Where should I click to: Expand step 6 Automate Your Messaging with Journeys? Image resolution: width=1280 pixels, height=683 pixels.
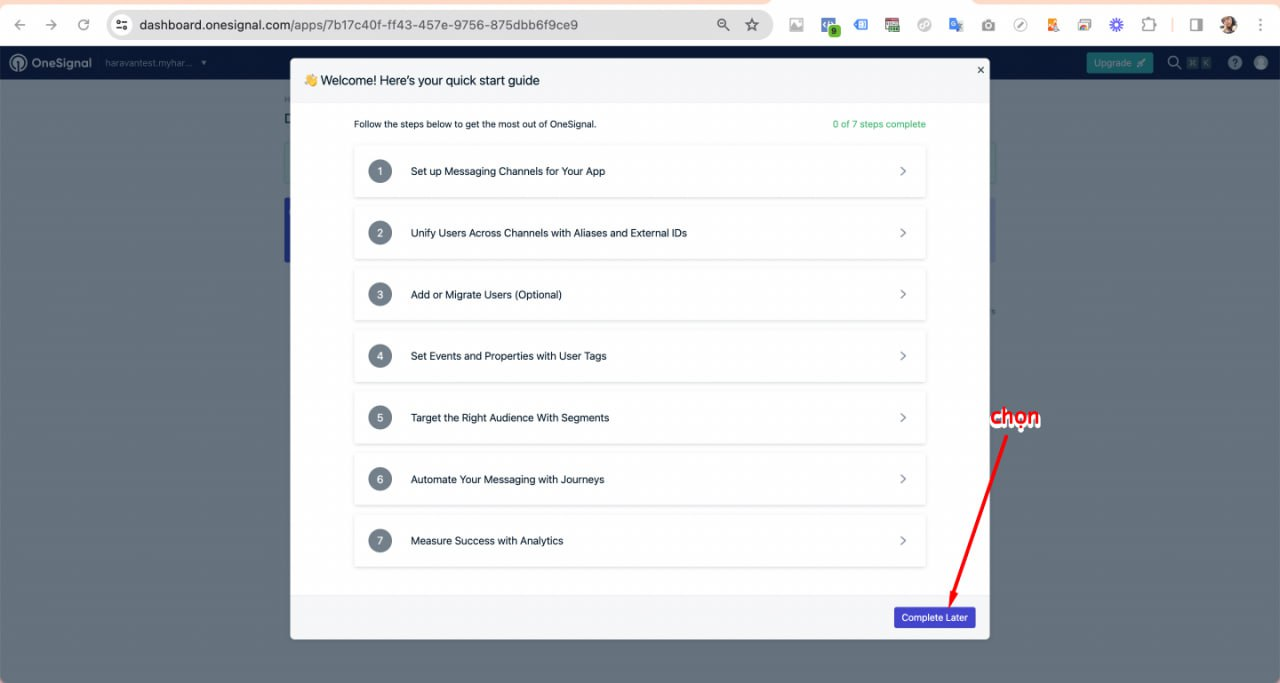pyautogui.click(x=639, y=479)
